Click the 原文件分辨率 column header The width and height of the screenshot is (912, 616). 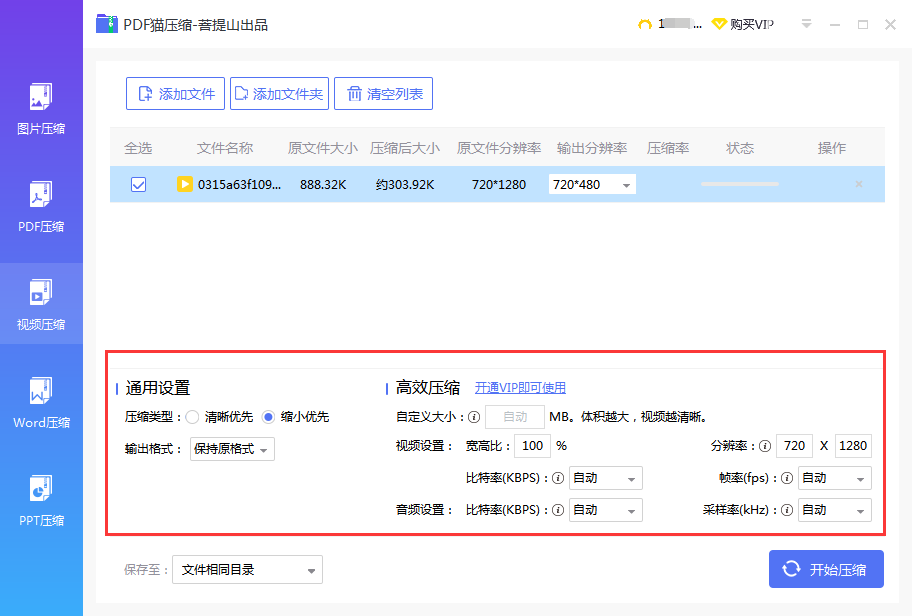tap(499, 148)
